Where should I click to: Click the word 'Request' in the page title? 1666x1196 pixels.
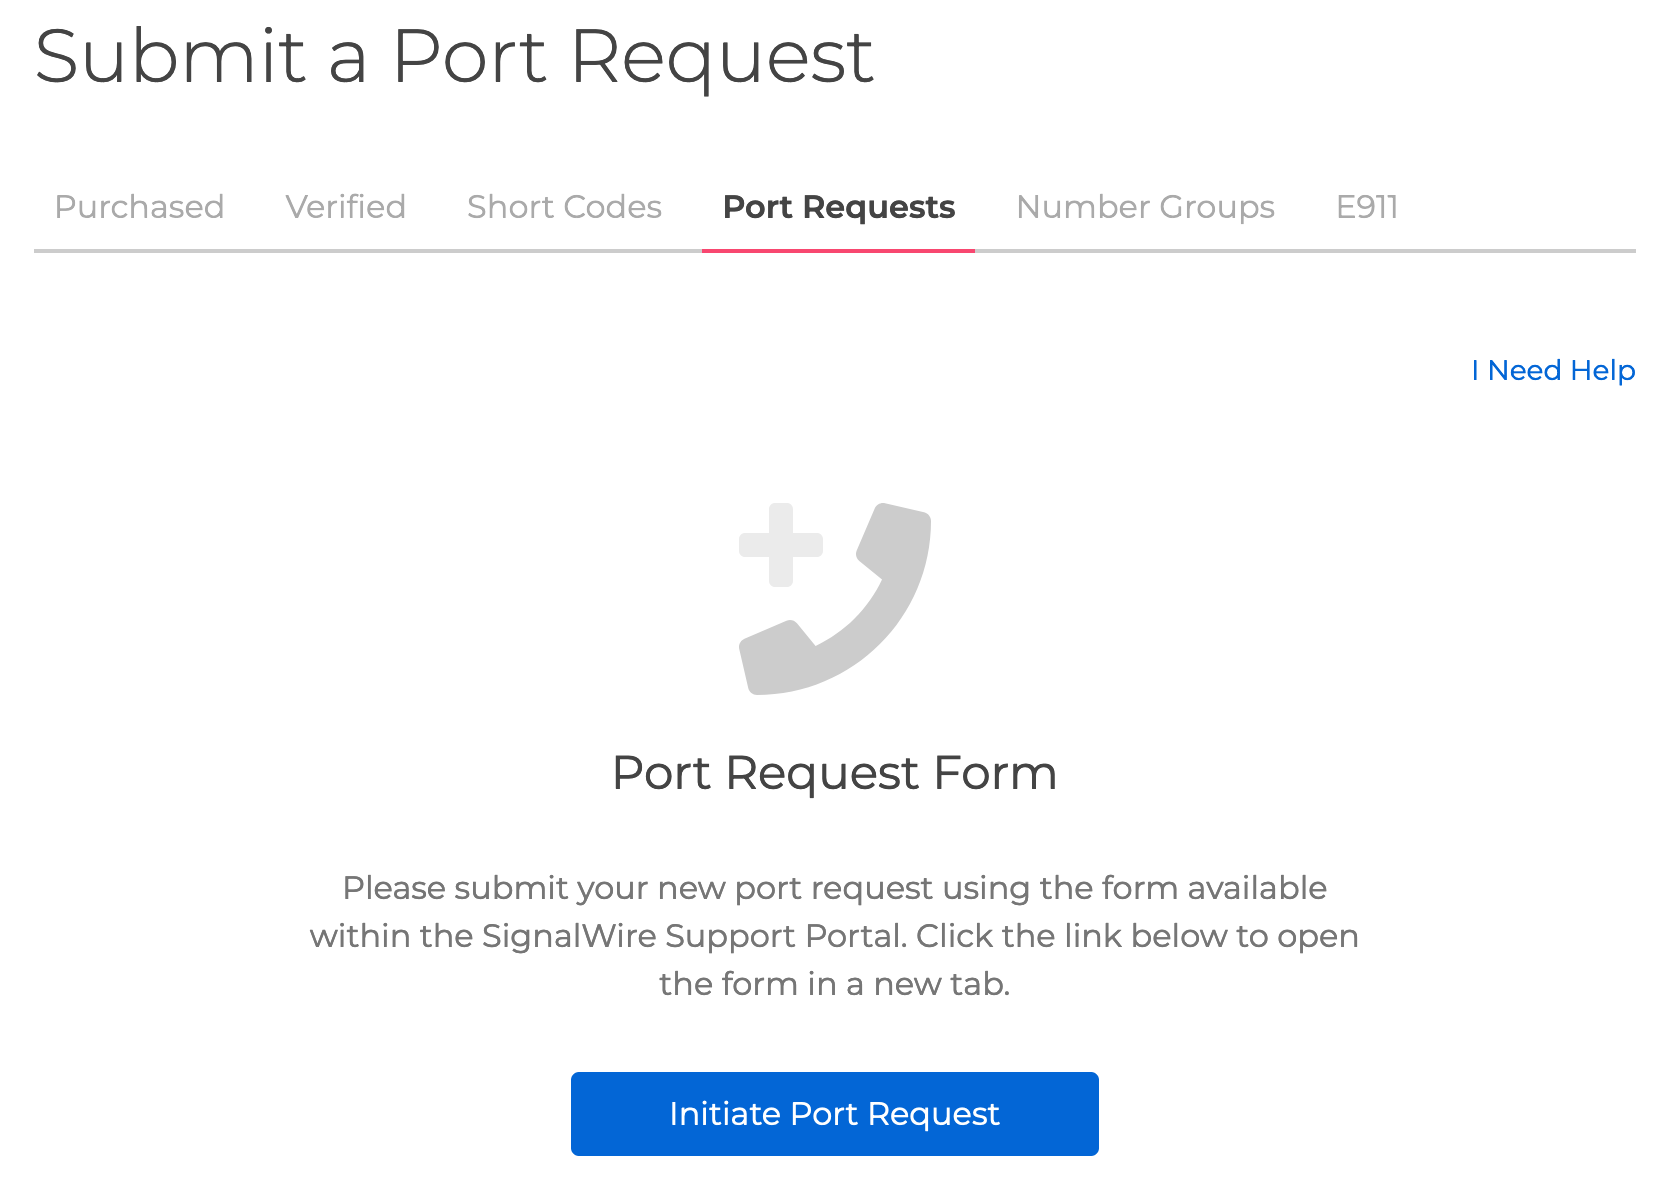[721, 57]
